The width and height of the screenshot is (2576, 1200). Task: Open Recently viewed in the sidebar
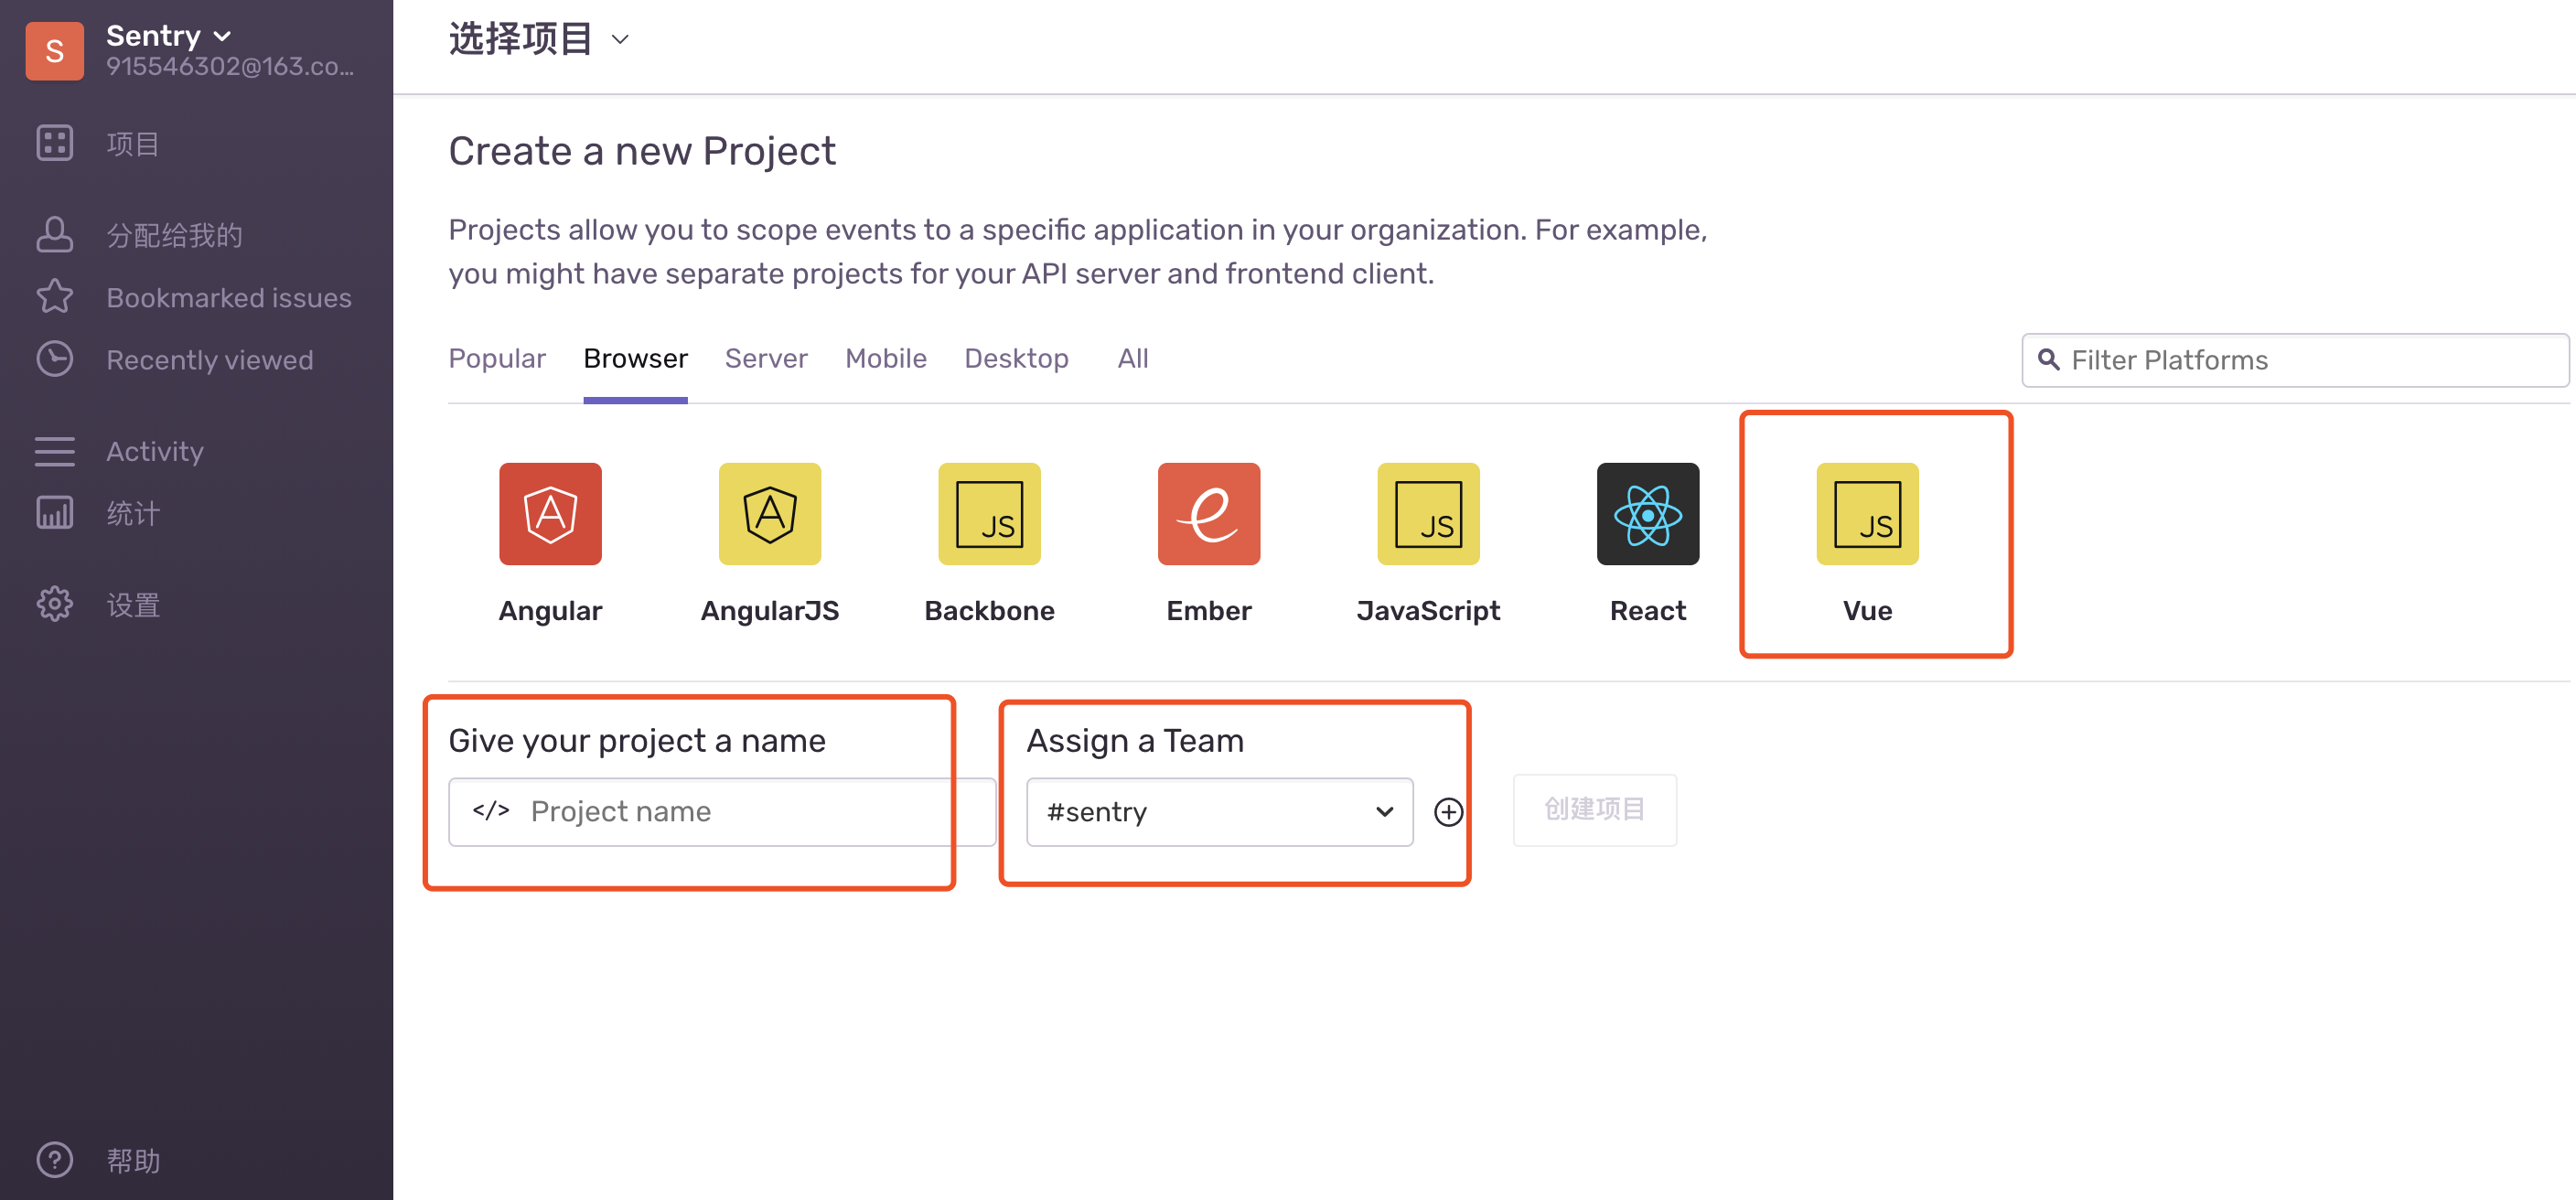pyautogui.click(x=210, y=360)
